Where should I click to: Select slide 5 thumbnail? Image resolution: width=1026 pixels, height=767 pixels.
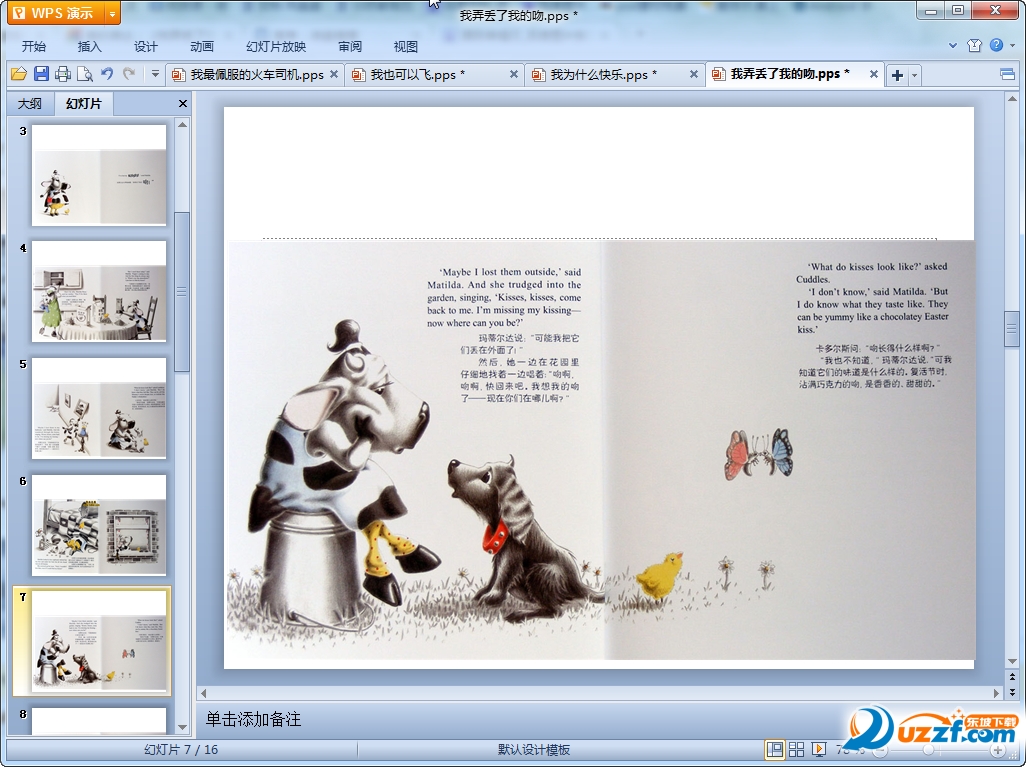99,408
